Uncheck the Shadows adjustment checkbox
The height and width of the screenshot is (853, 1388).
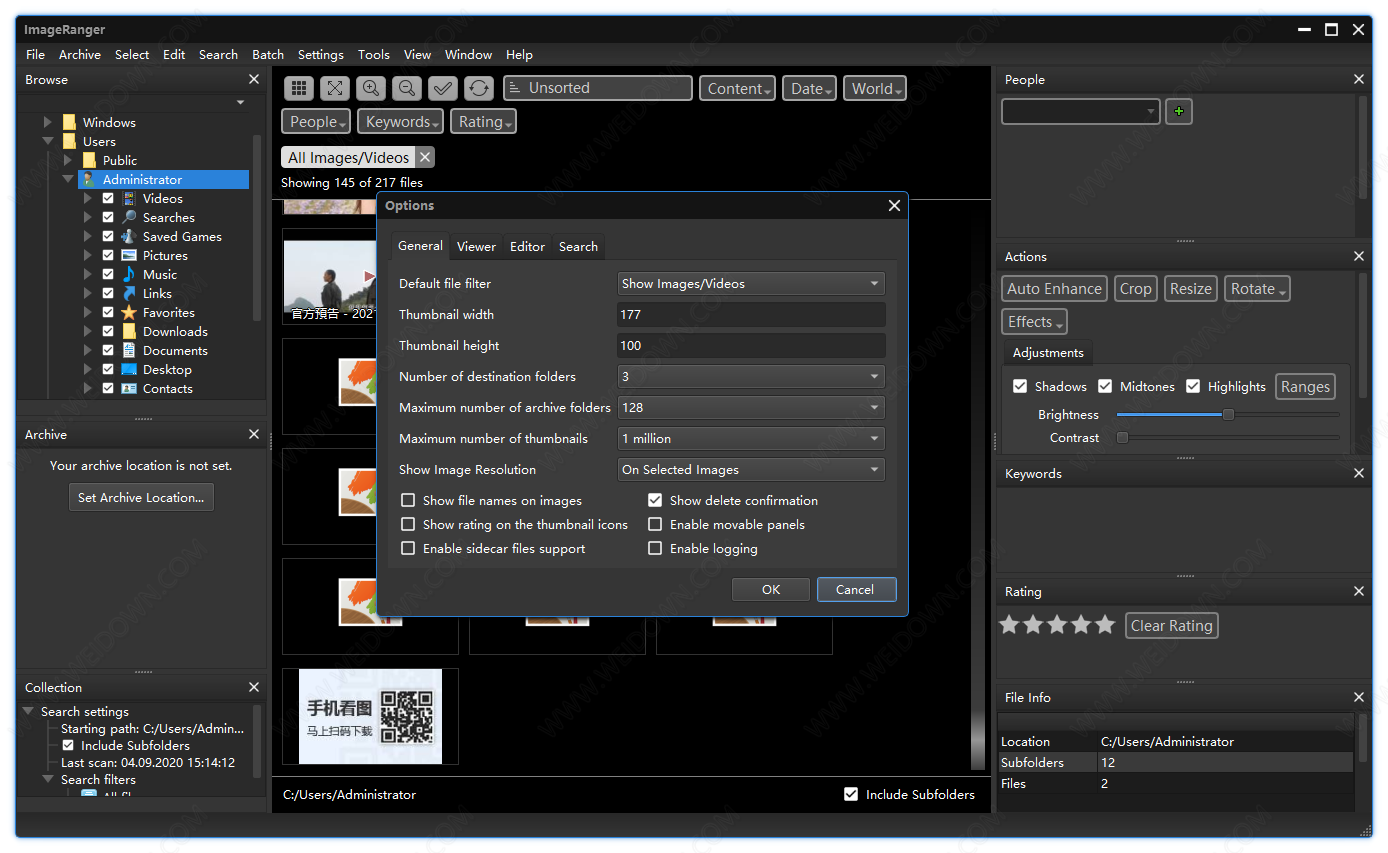tap(1020, 387)
